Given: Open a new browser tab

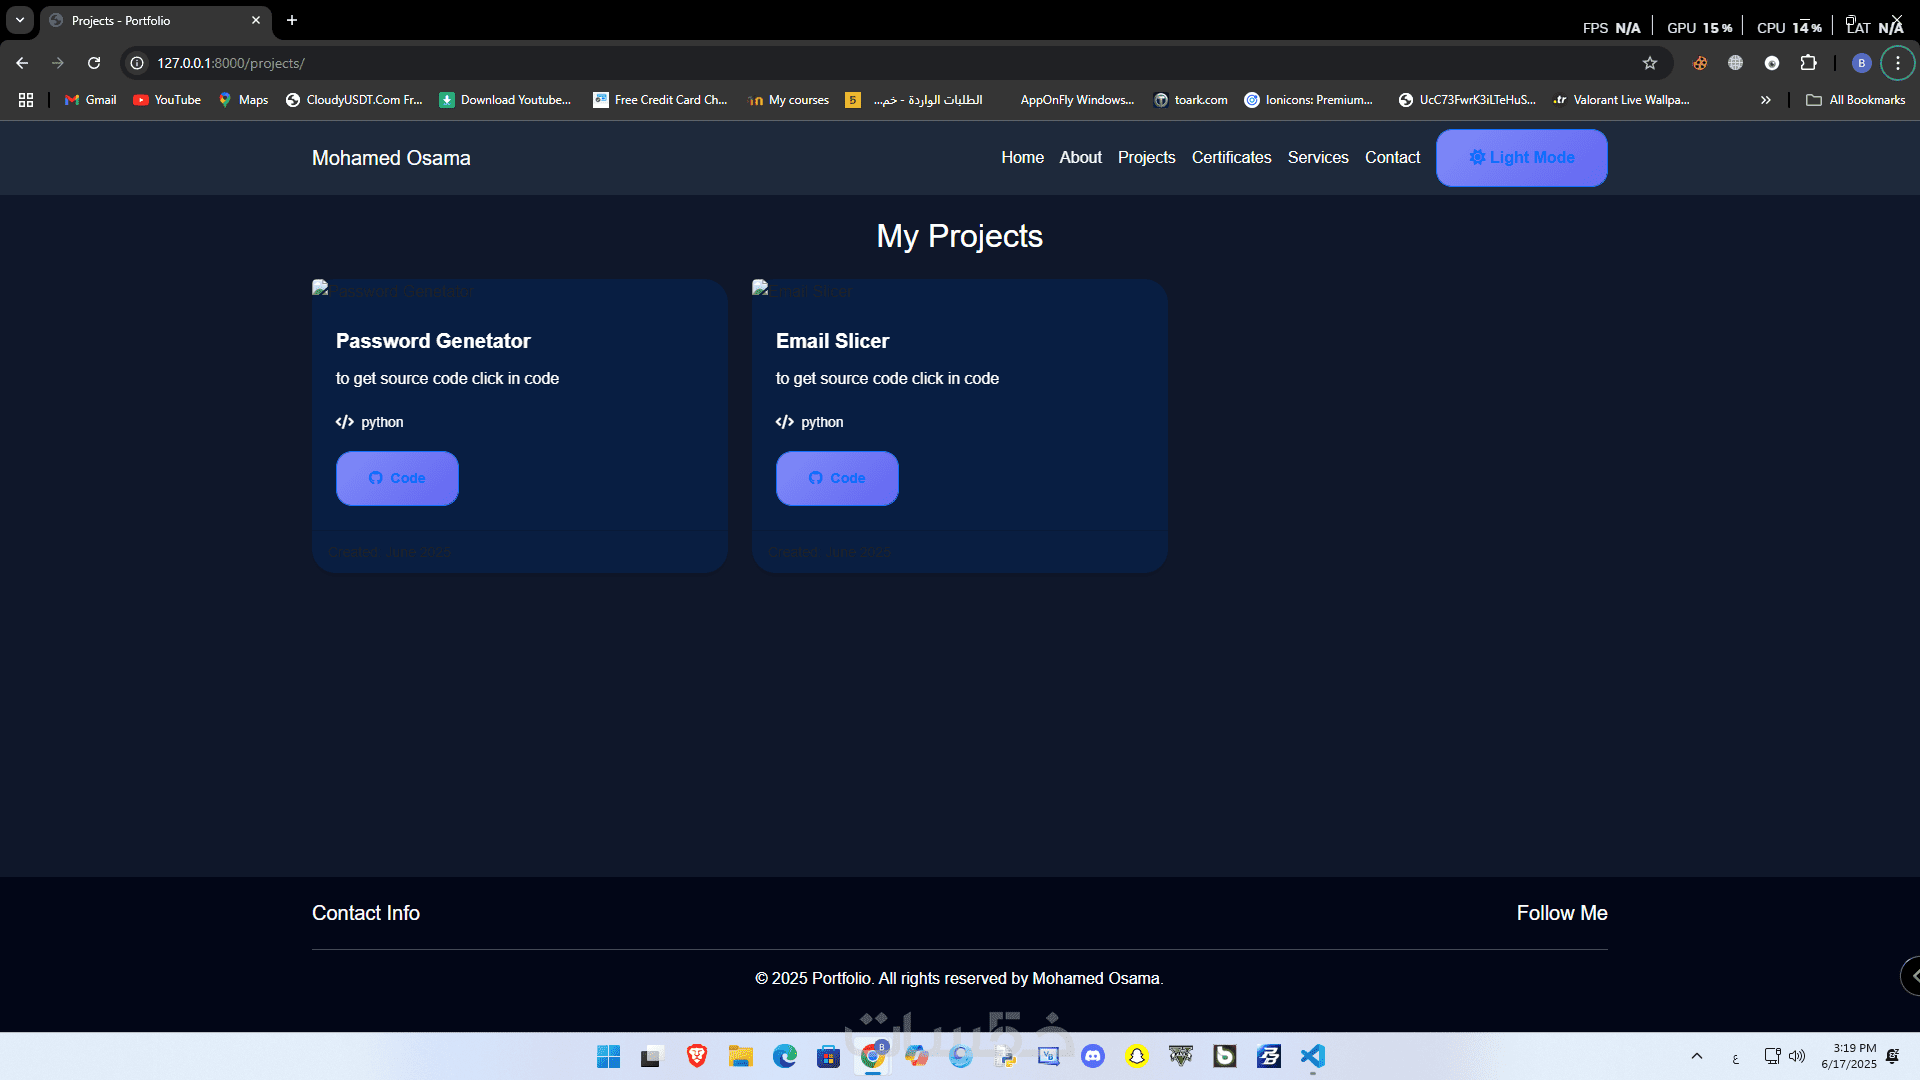Looking at the screenshot, I should 292,20.
